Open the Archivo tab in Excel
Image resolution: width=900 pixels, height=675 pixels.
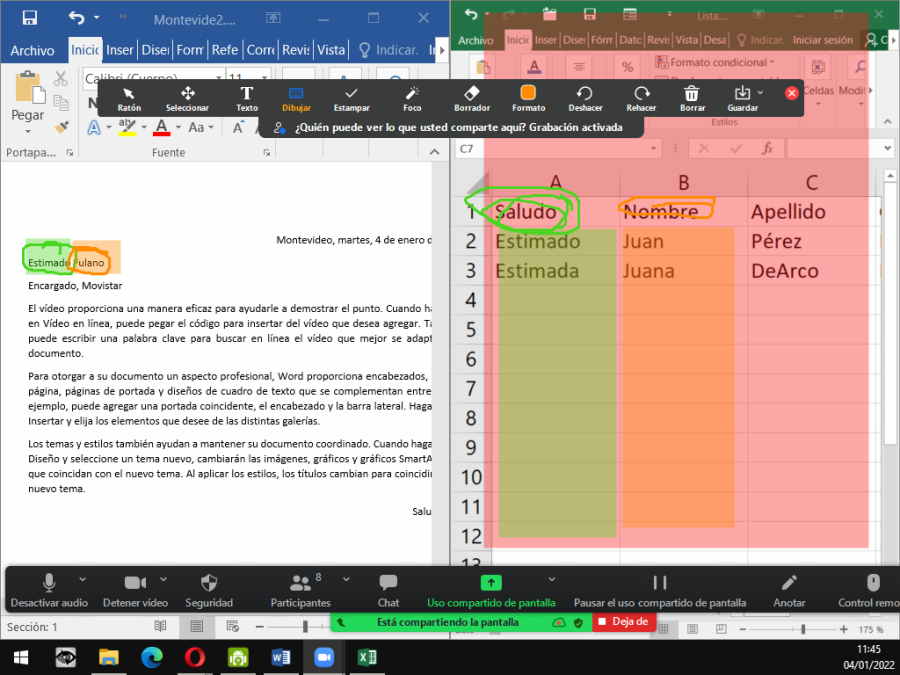[x=476, y=40]
